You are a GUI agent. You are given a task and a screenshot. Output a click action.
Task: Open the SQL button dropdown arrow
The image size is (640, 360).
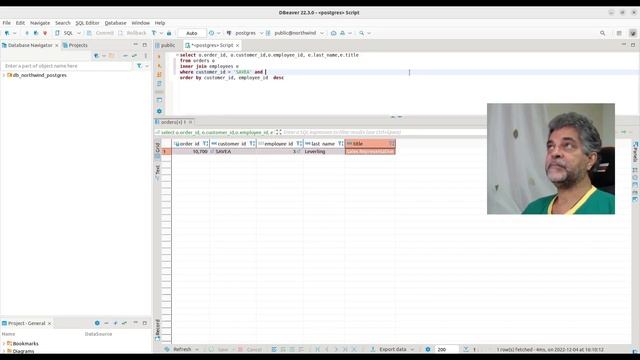pyautogui.click(x=79, y=33)
